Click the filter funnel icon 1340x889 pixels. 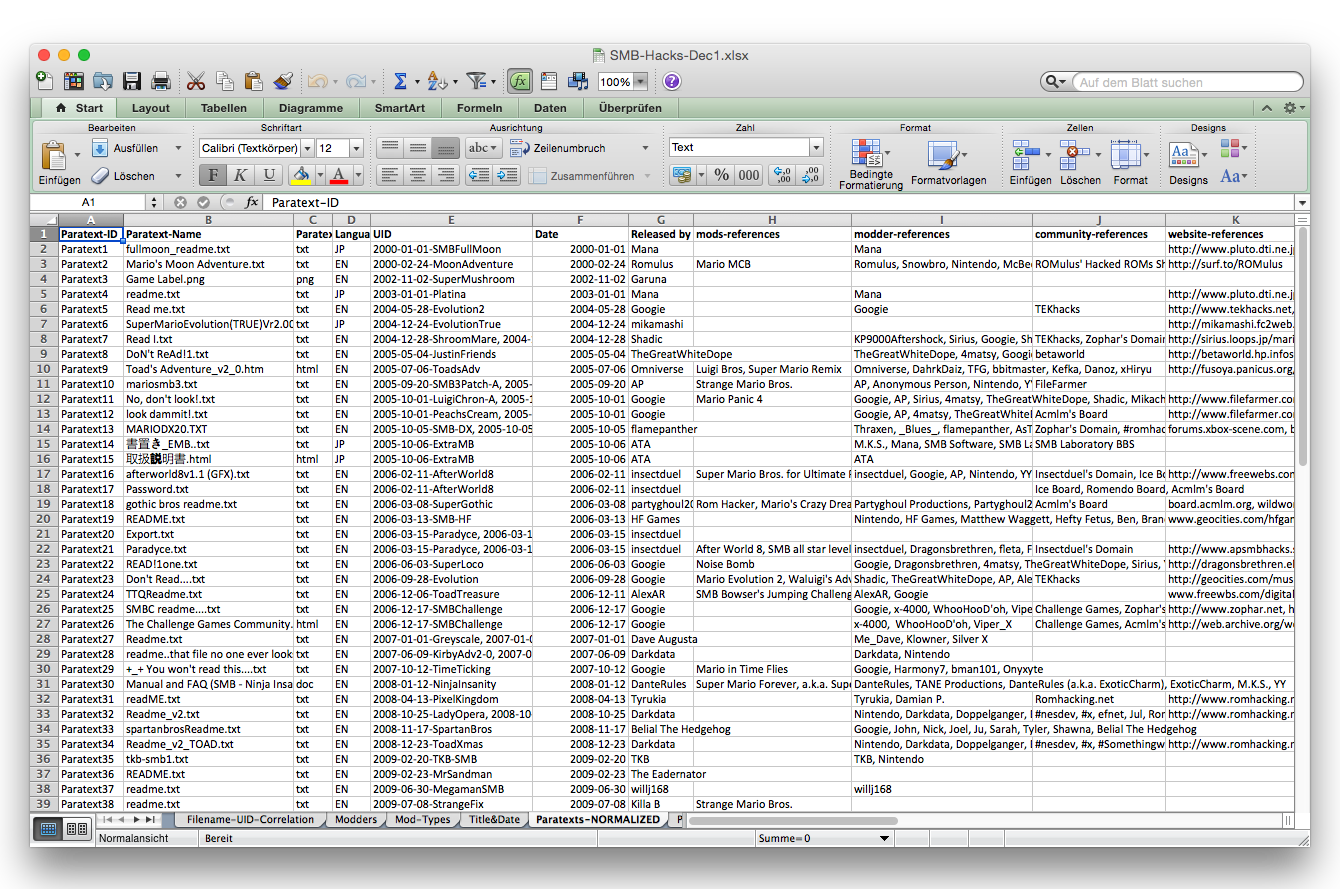coord(477,81)
